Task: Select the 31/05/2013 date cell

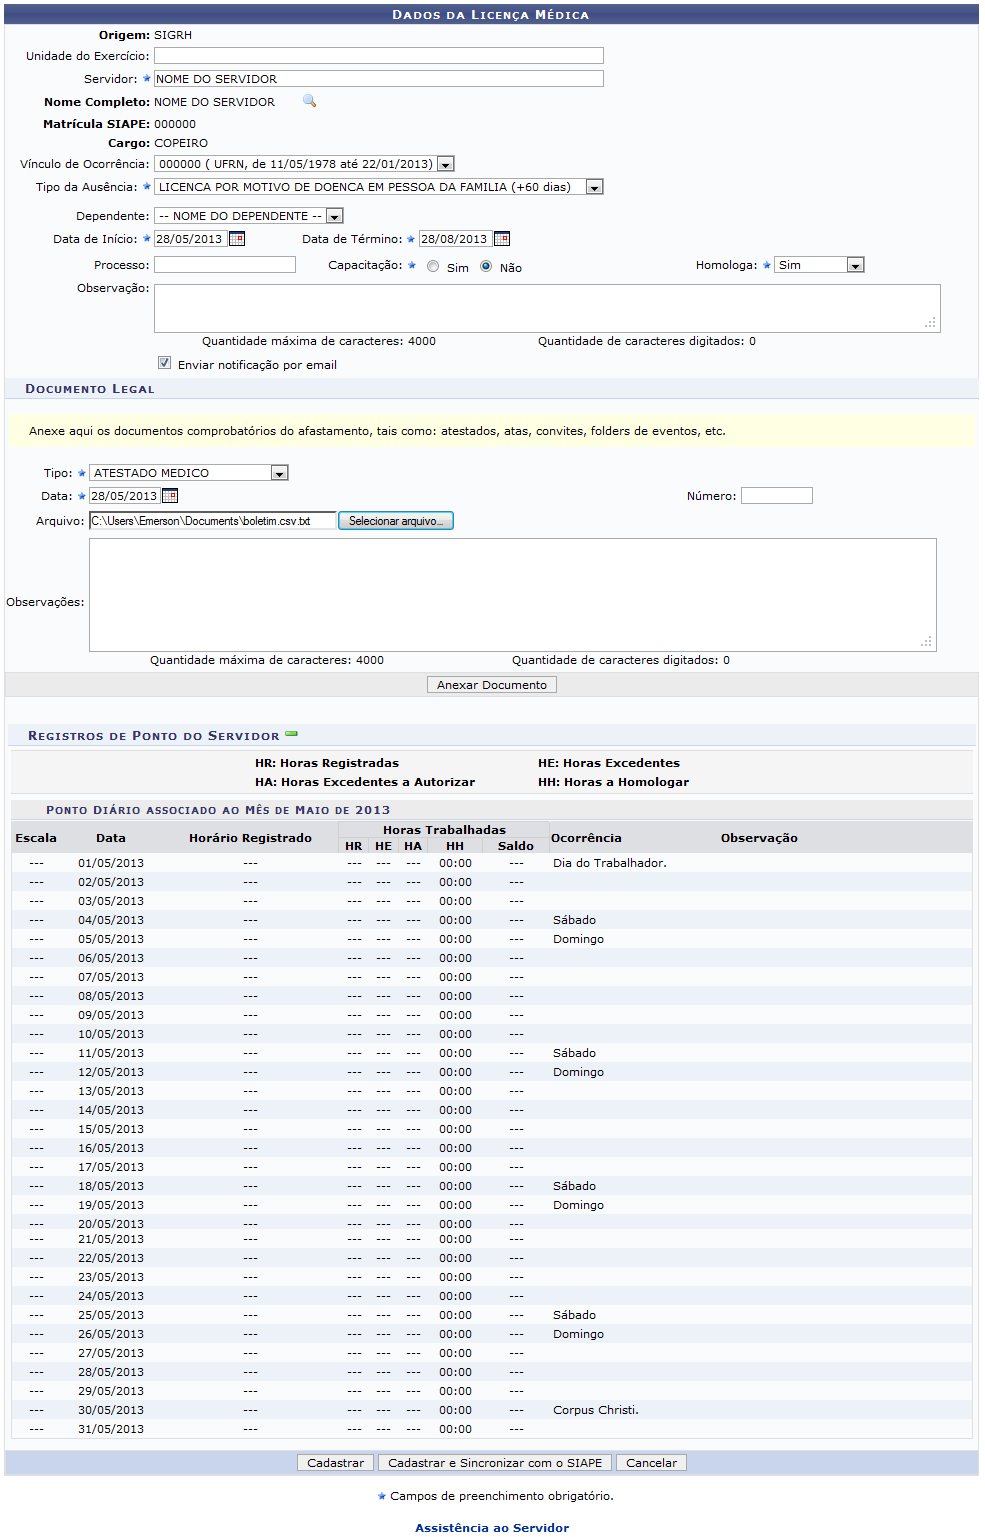Action: click(x=111, y=1429)
